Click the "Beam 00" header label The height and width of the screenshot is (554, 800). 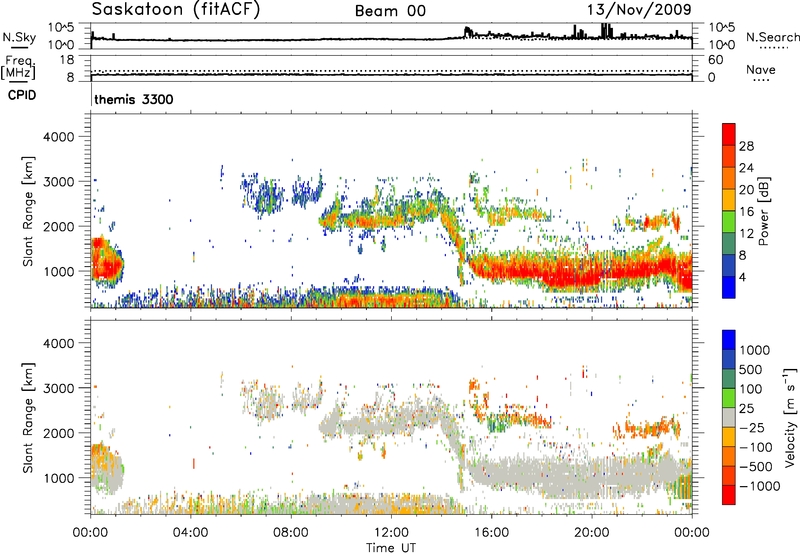[x=390, y=11]
